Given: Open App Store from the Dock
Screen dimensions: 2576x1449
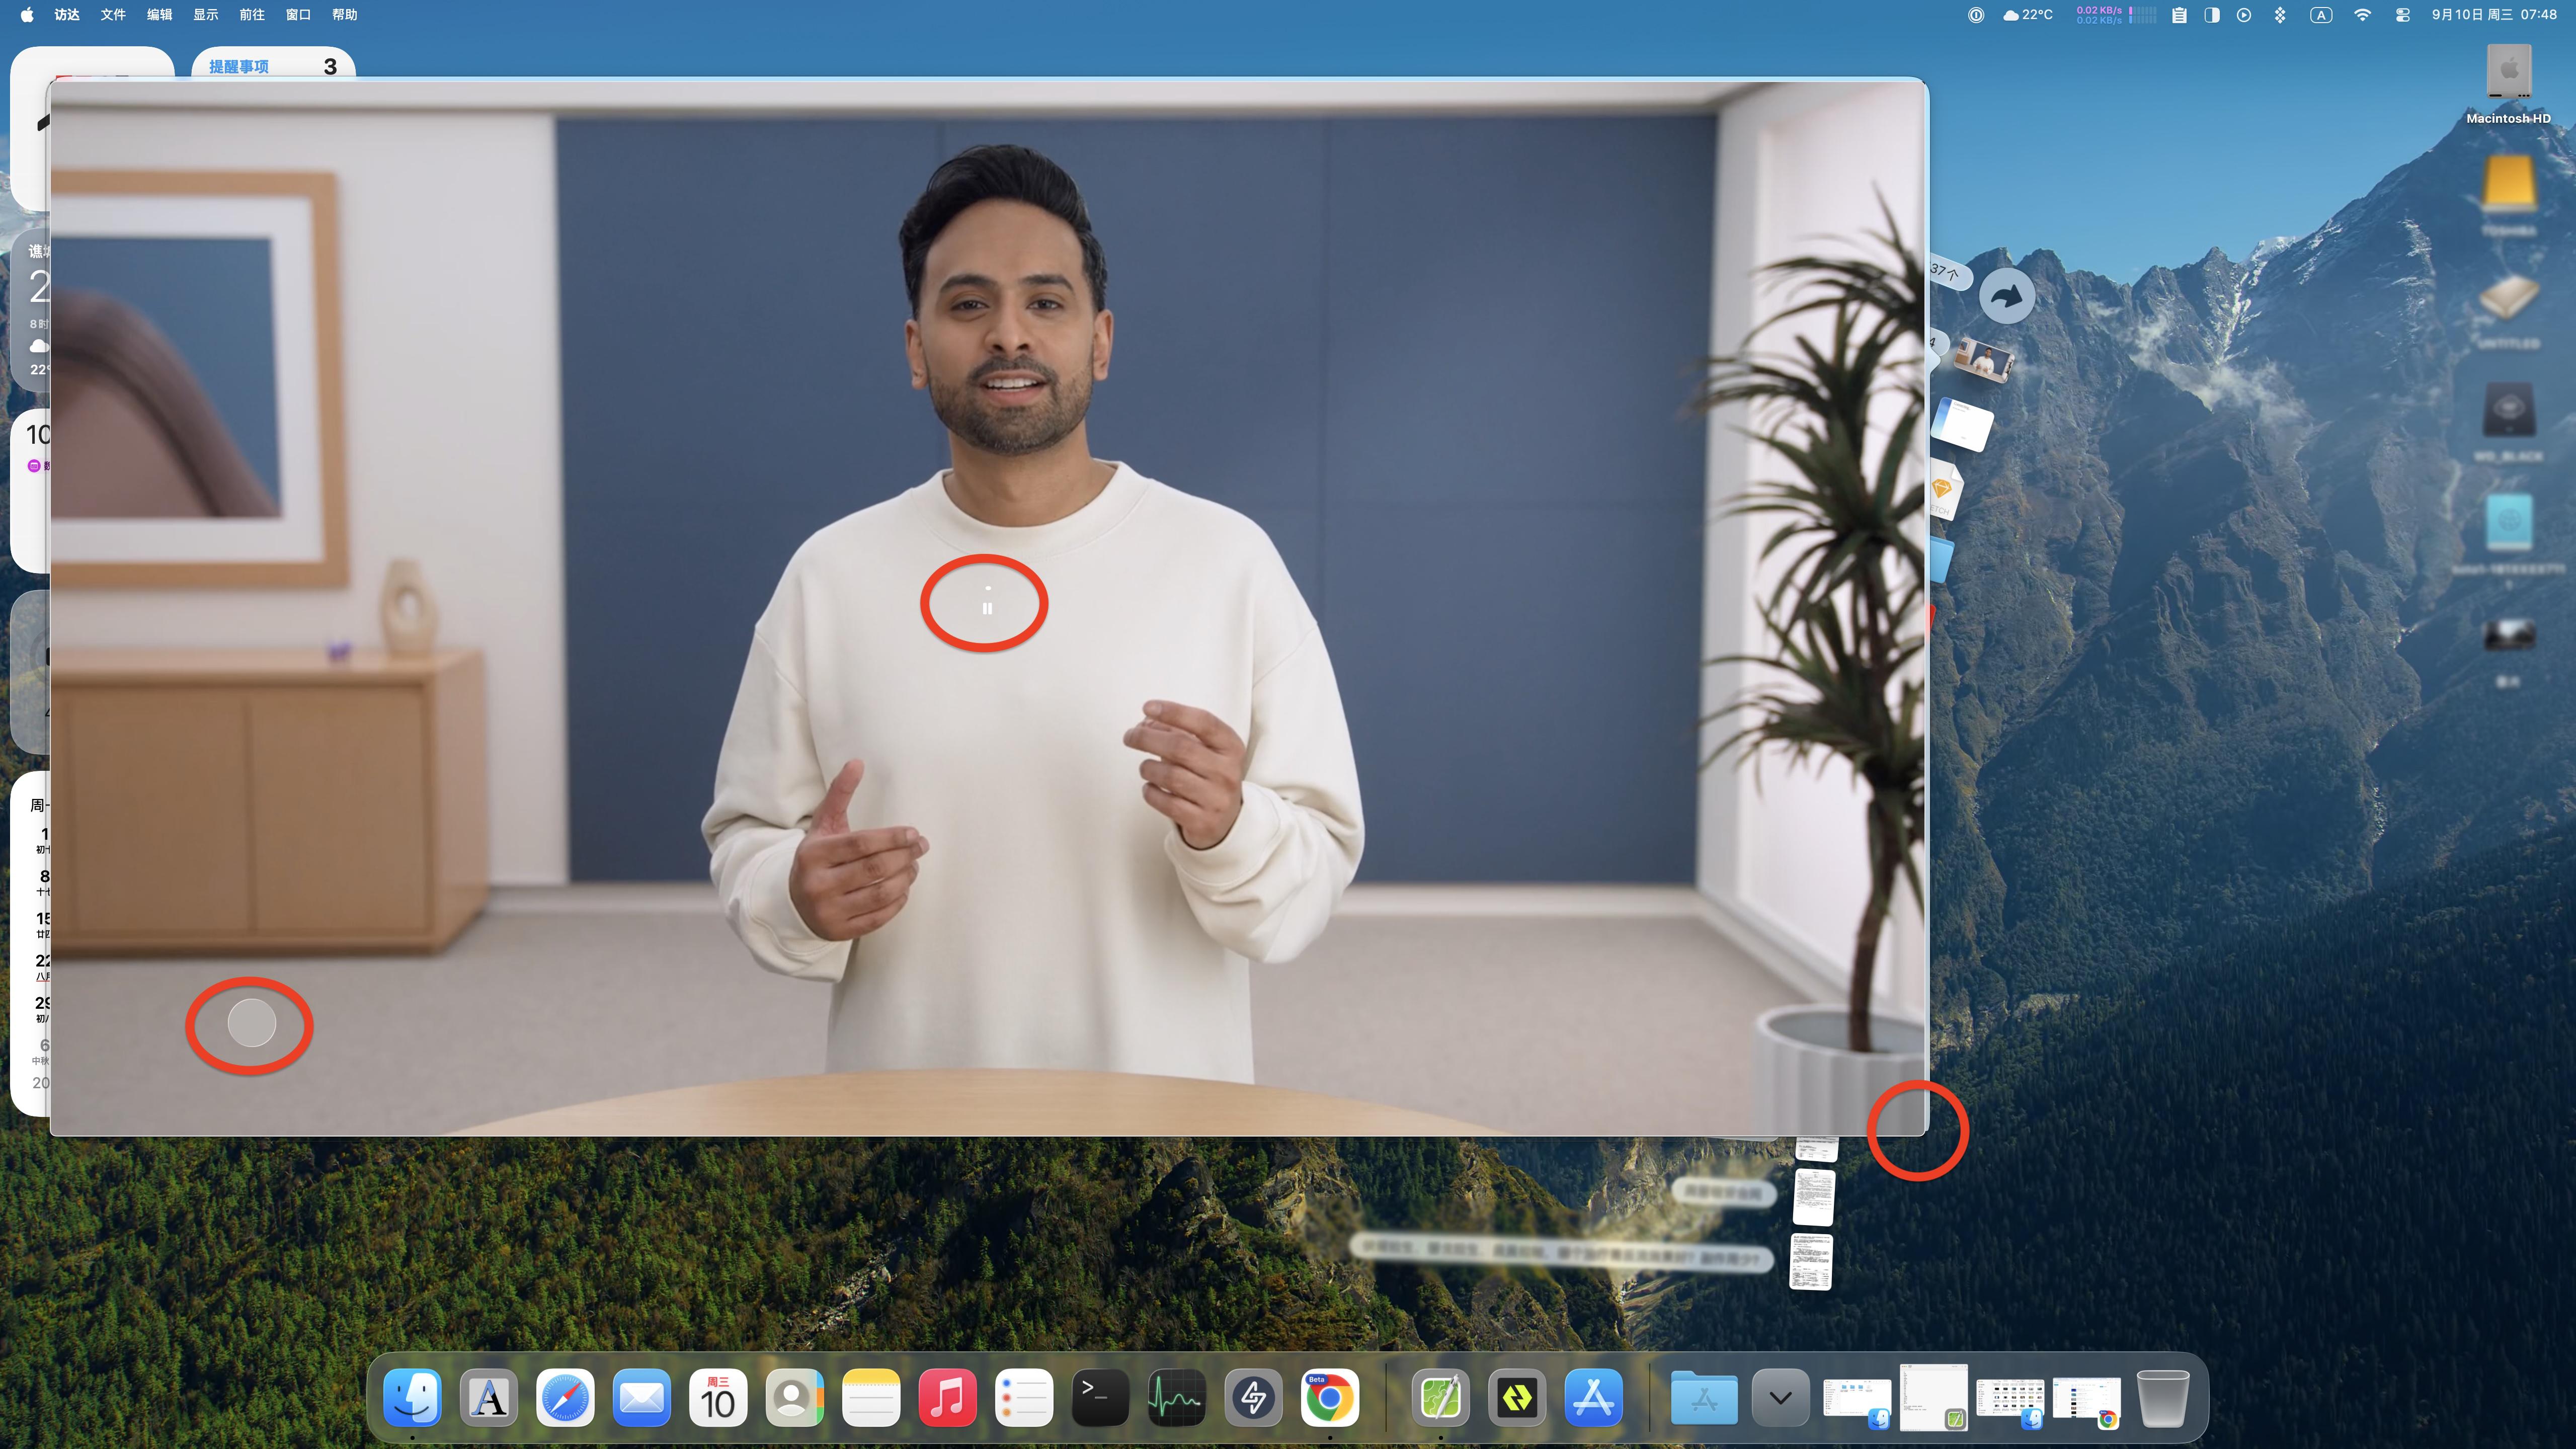Looking at the screenshot, I should tap(1593, 1397).
